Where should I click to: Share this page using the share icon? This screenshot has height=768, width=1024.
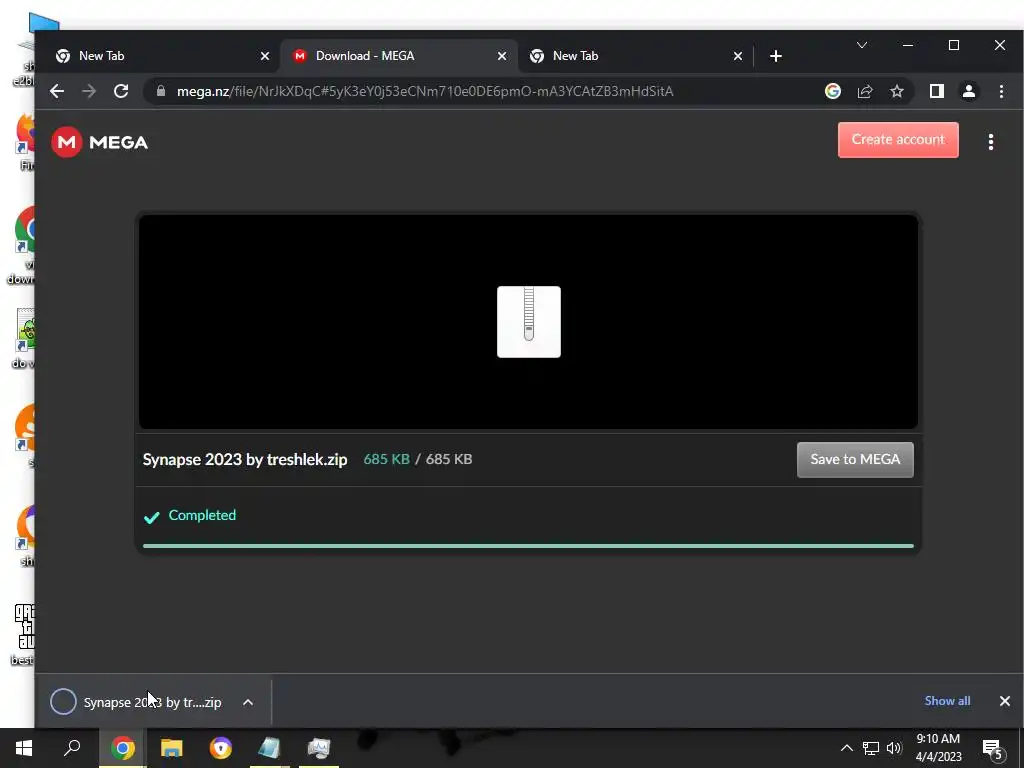coord(865,91)
